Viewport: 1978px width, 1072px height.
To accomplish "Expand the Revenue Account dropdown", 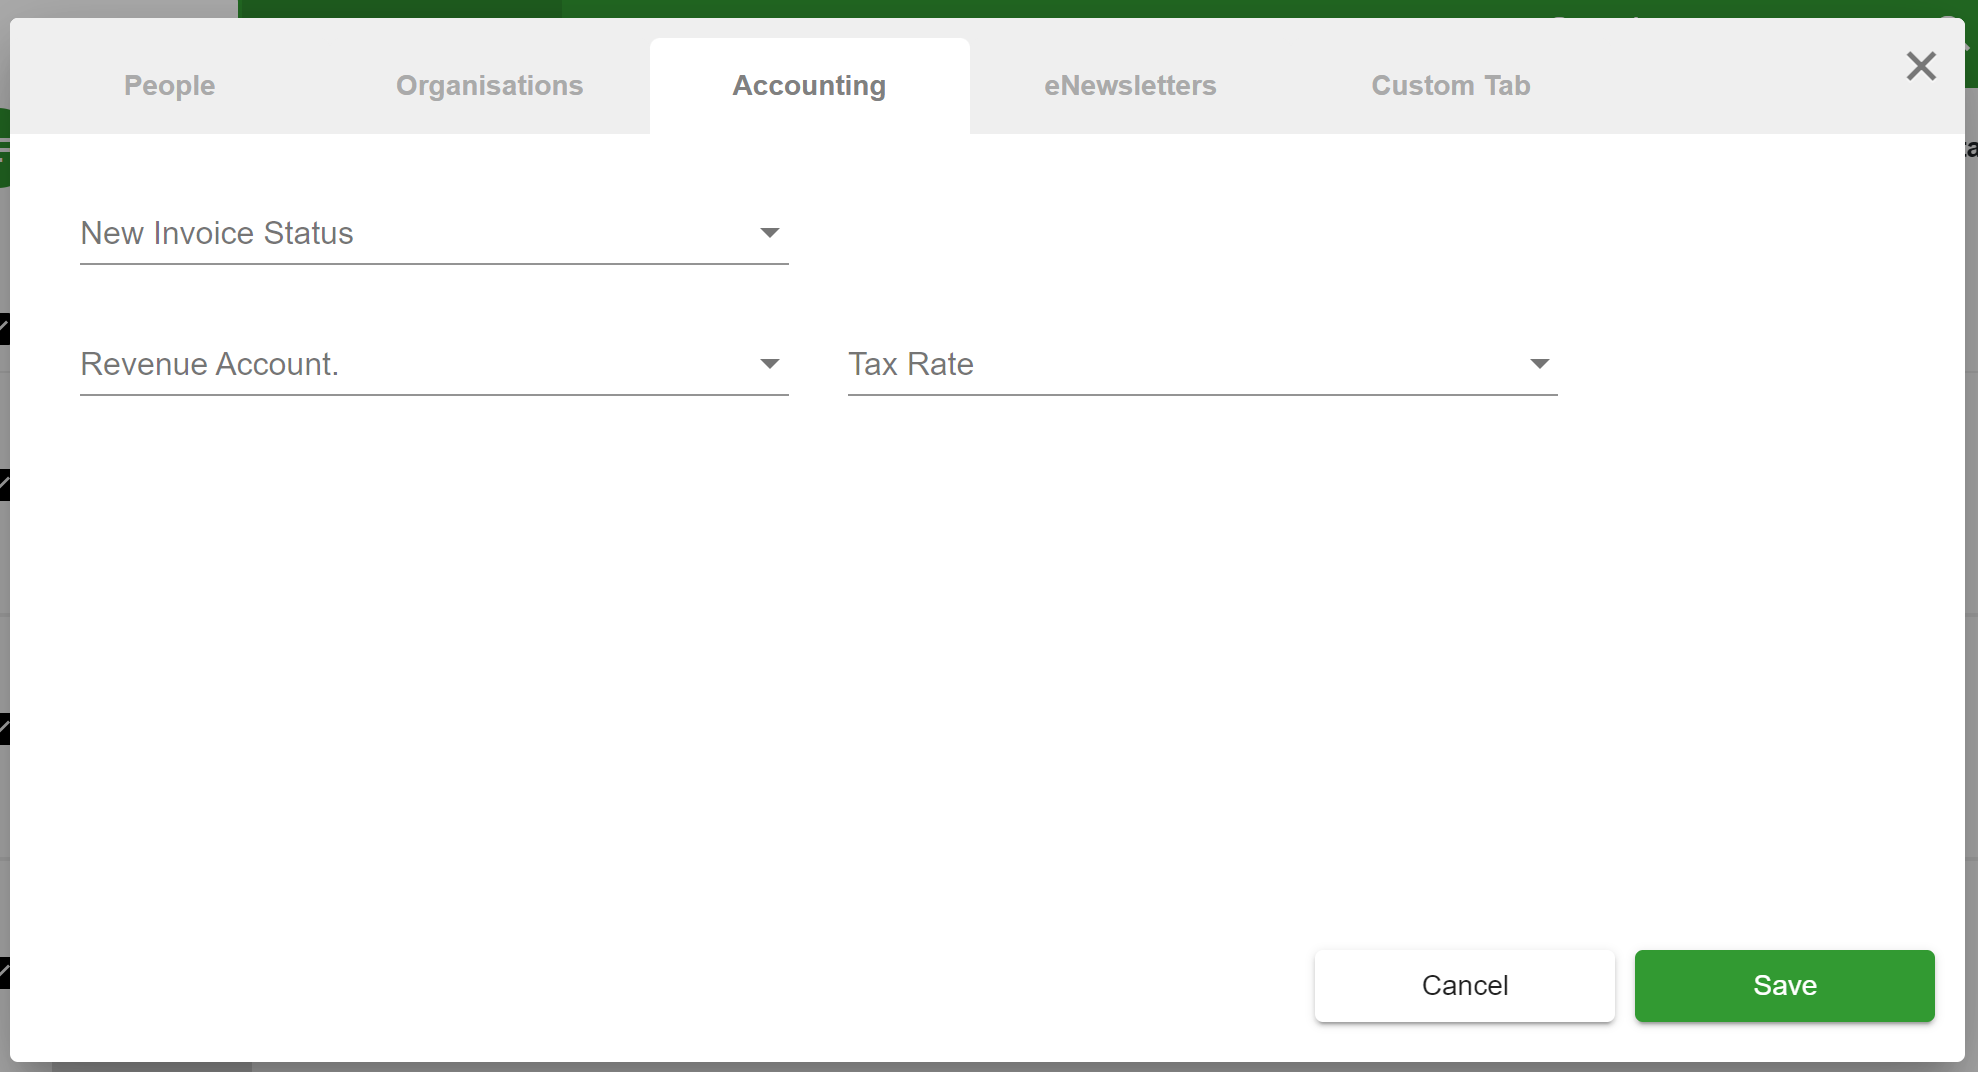I will tap(434, 364).
